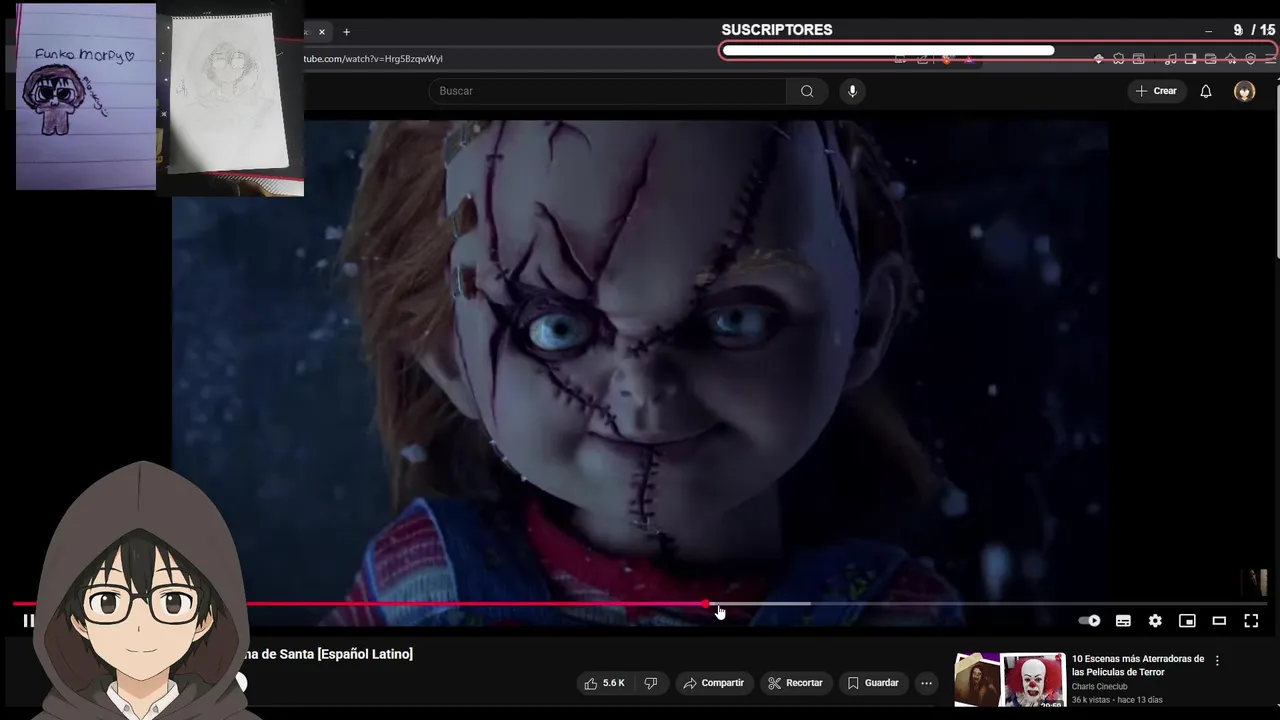The height and width of the screenshot is (720, 1280).
Task: Click the browser address bar URL
Action: (373, 59)
